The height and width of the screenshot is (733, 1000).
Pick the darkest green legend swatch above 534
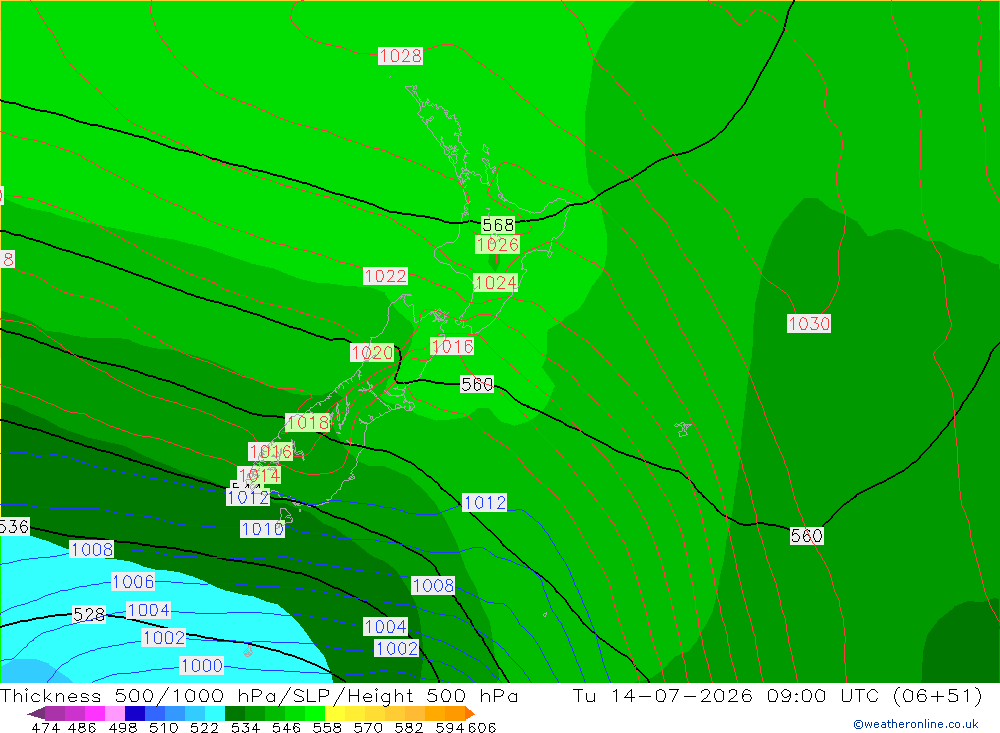pyautogui.click(x=235, y=713)
